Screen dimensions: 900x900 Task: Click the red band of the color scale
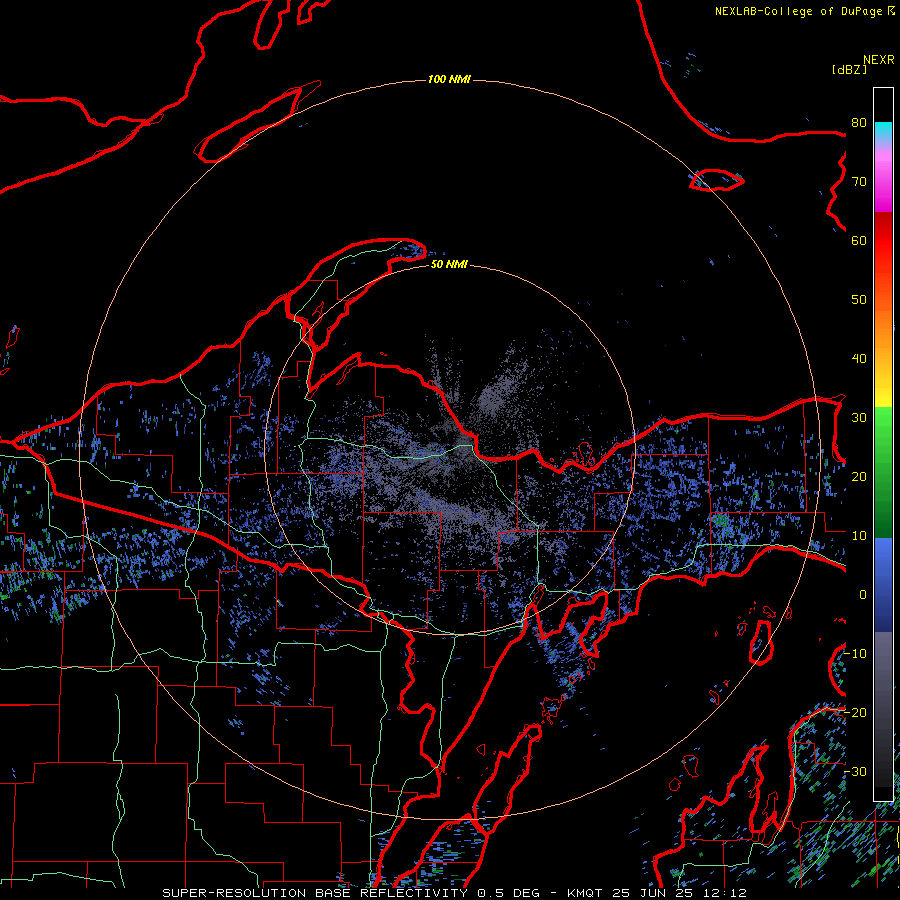(x=883, y=241)
